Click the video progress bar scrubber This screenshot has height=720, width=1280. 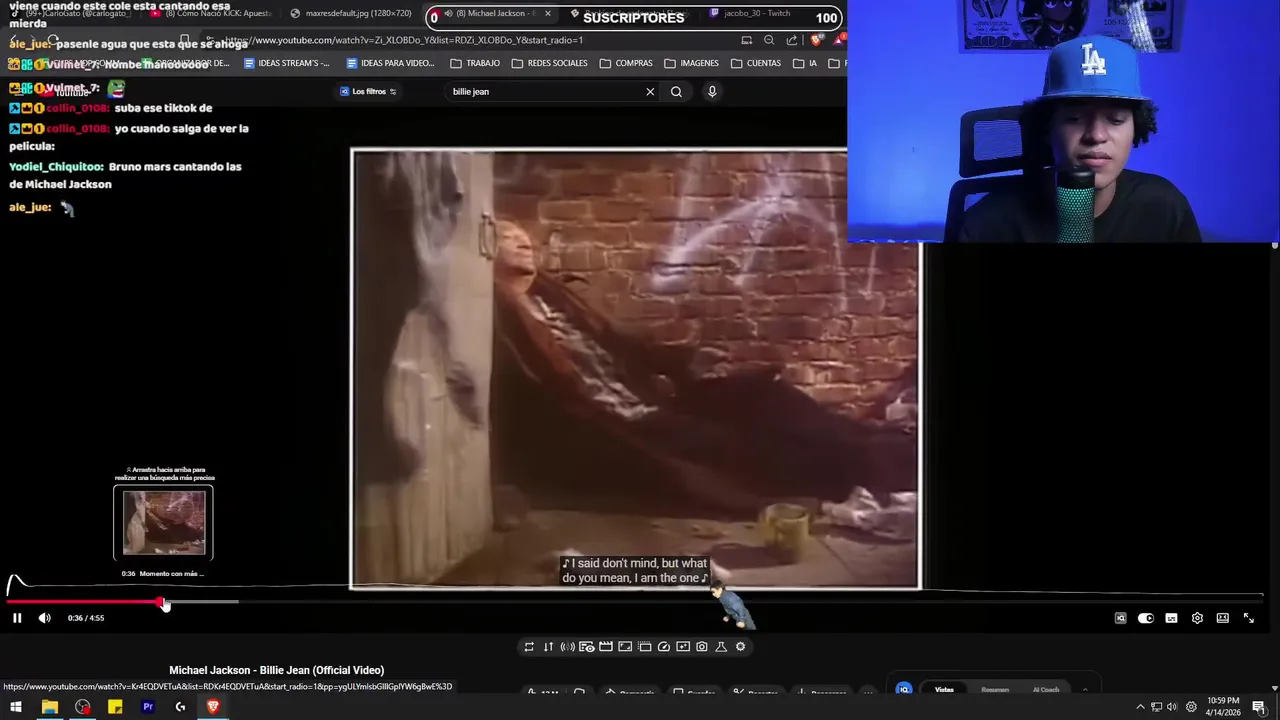tap(162, 602)
